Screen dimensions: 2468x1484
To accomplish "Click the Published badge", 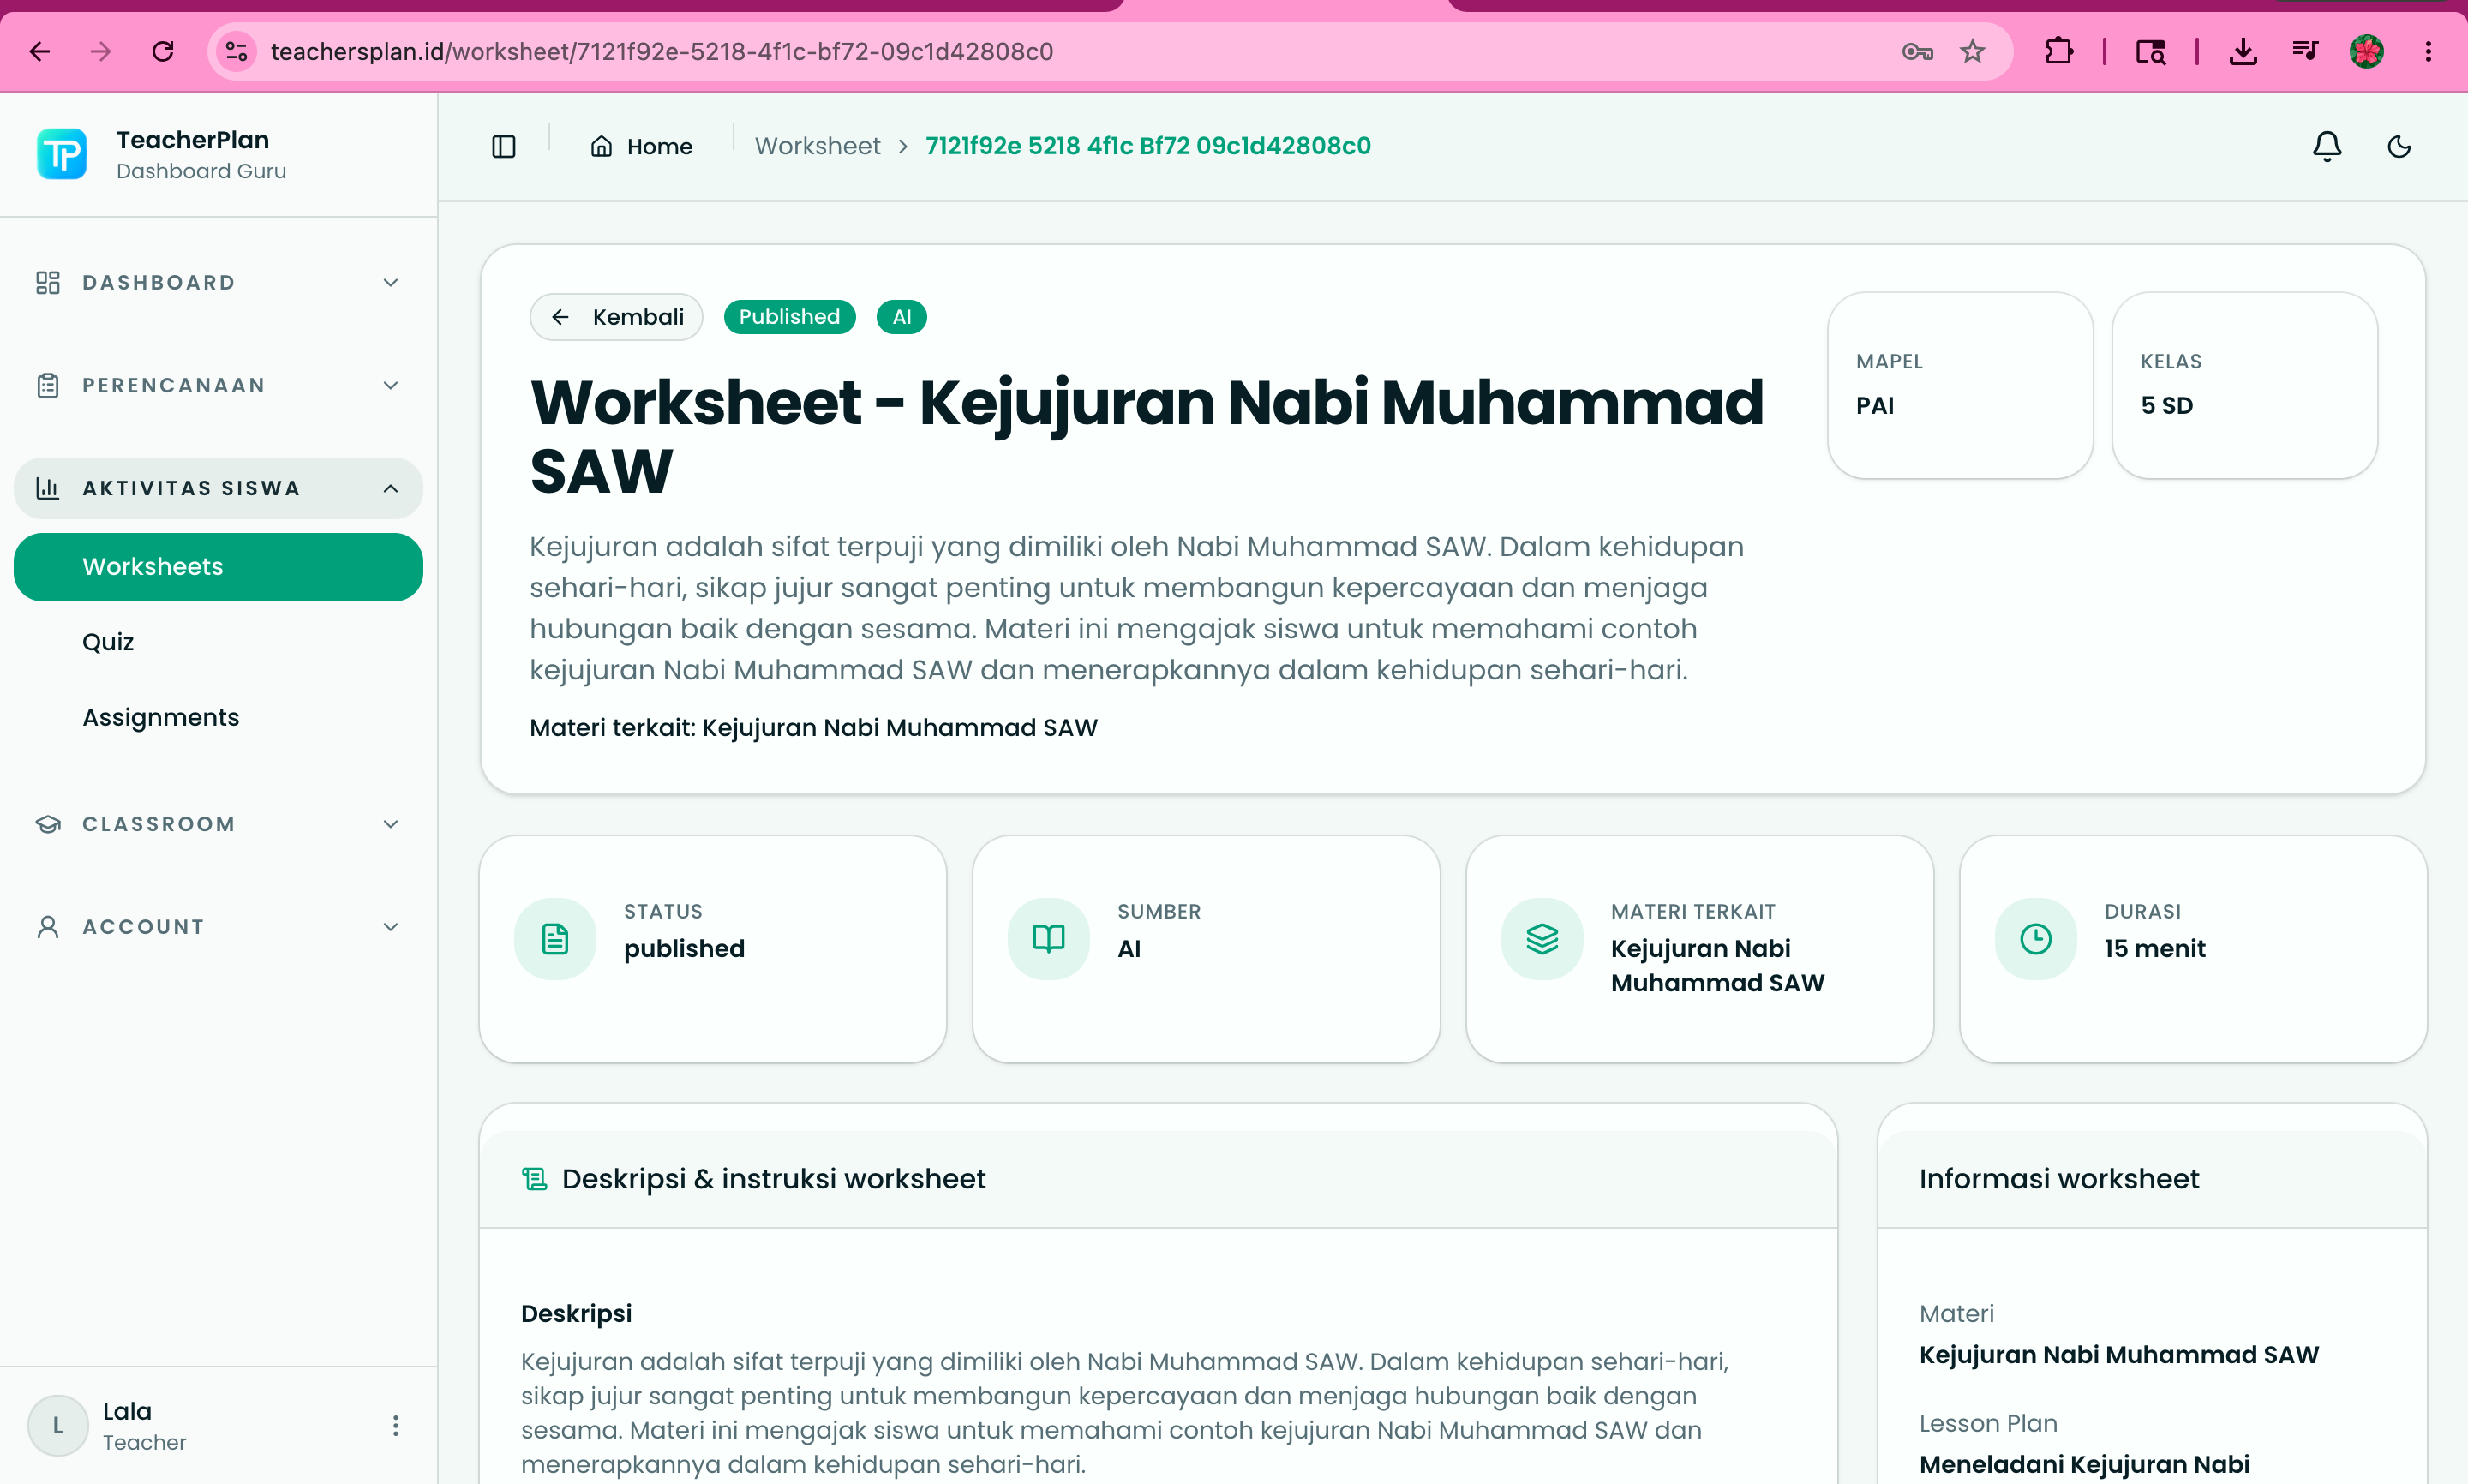I will tap(789, 317).
